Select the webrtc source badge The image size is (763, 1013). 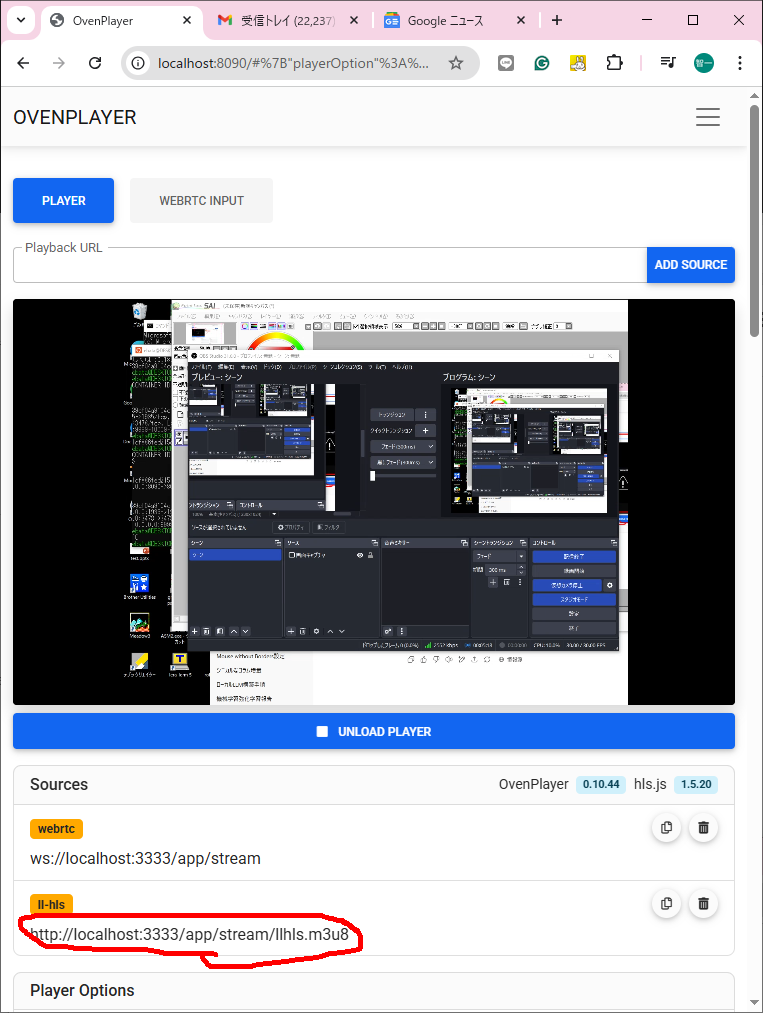(56, 829)
